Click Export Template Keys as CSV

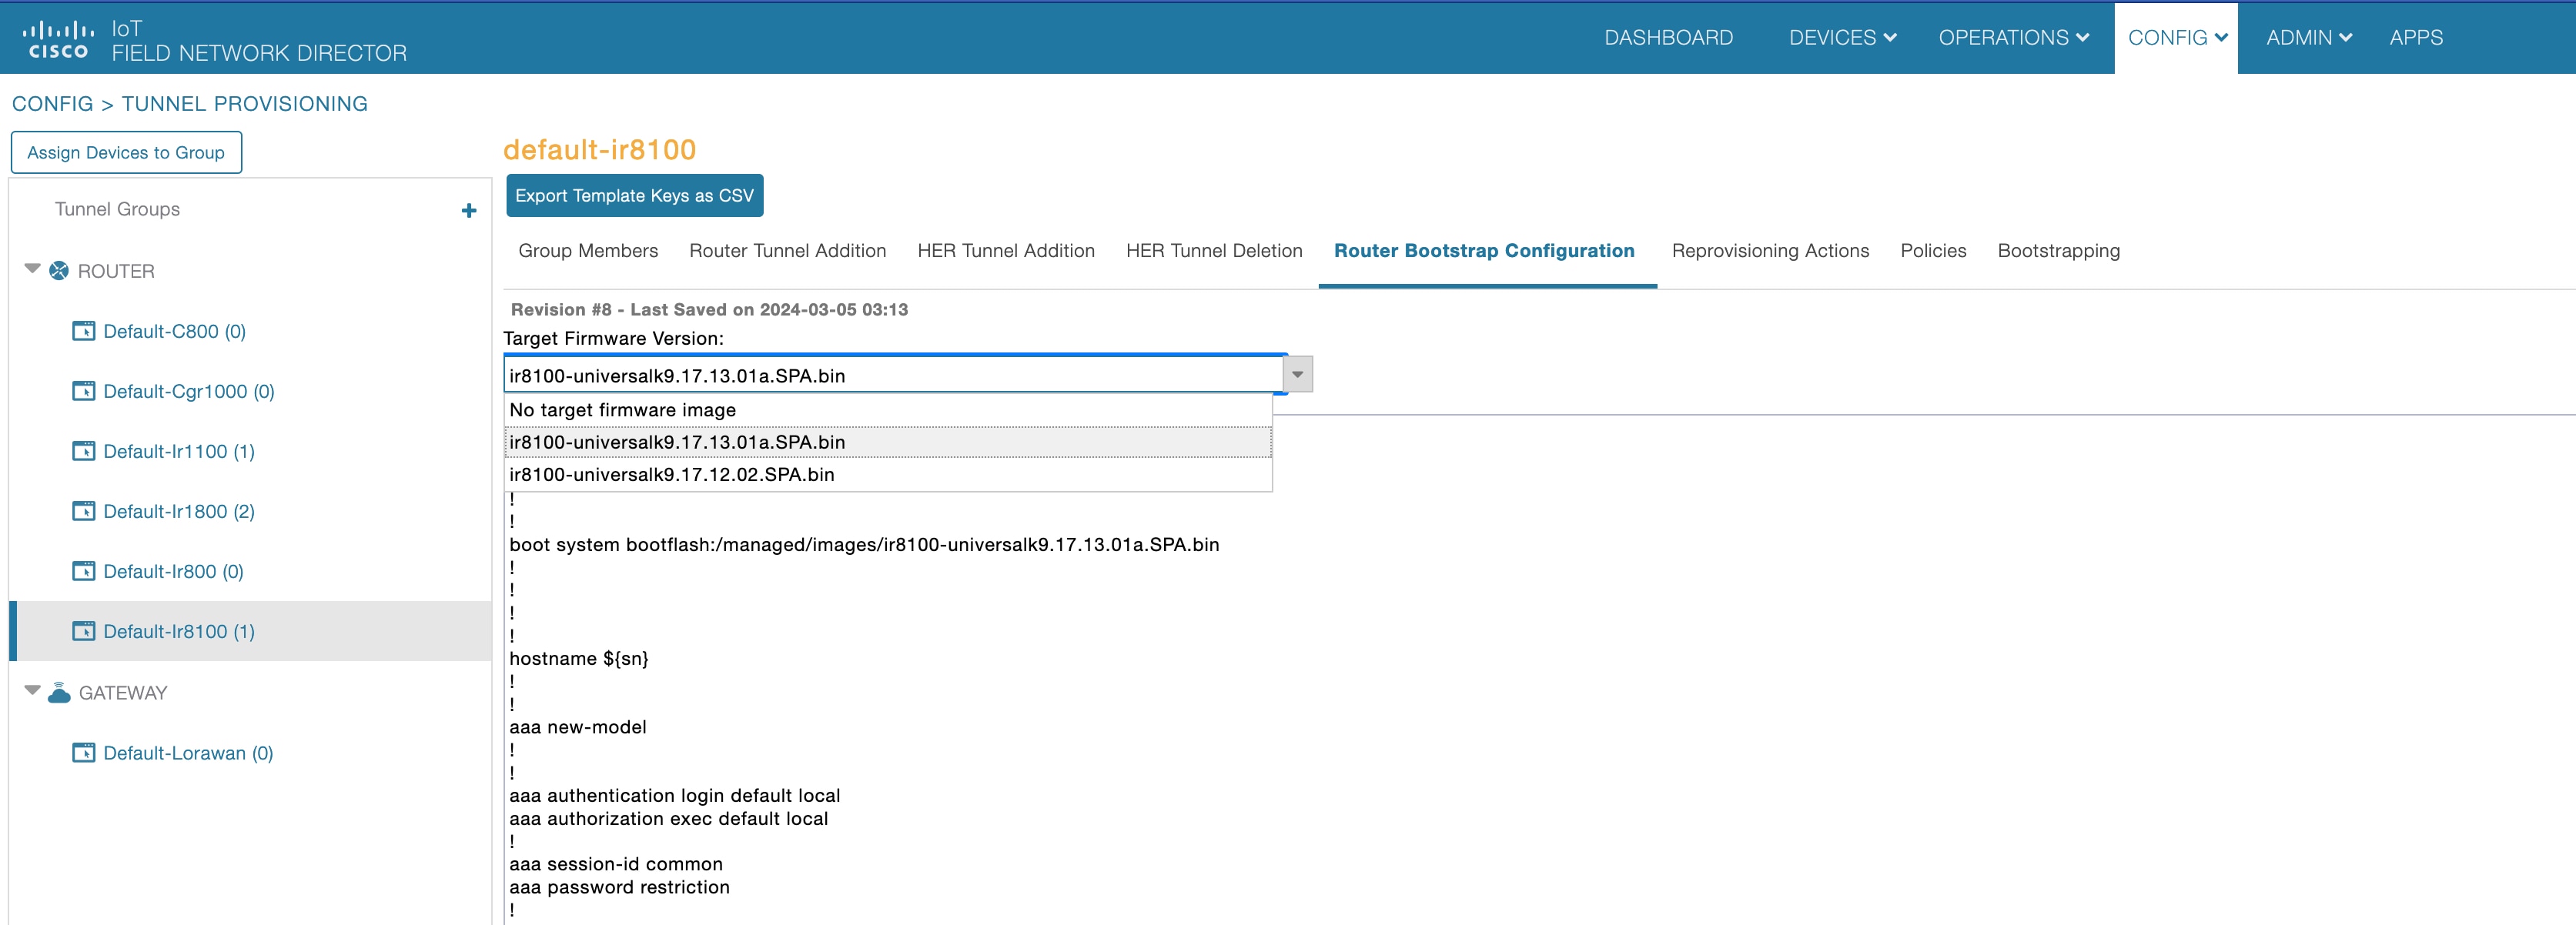[634, 195]
